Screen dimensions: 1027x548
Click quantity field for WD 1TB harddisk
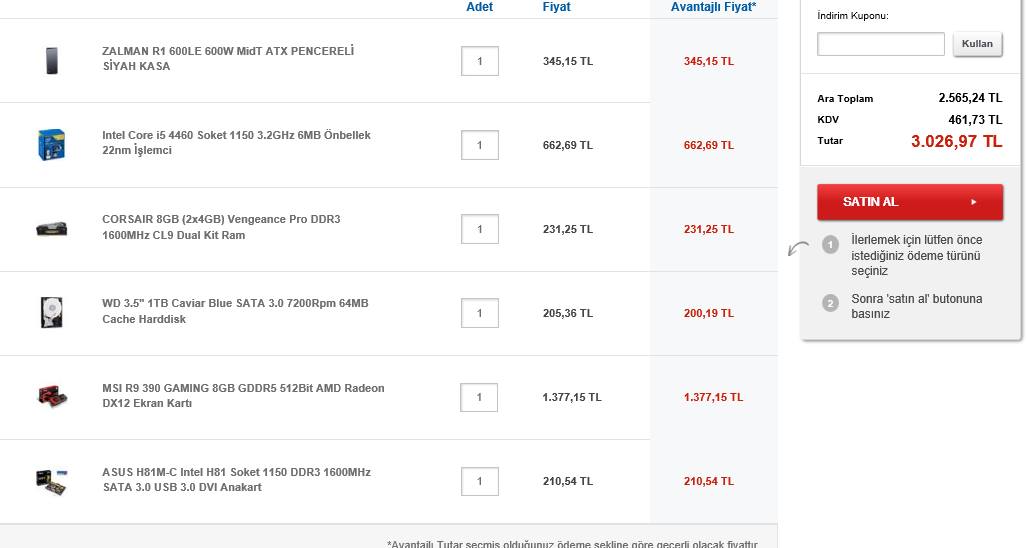[x=480, y=313]
